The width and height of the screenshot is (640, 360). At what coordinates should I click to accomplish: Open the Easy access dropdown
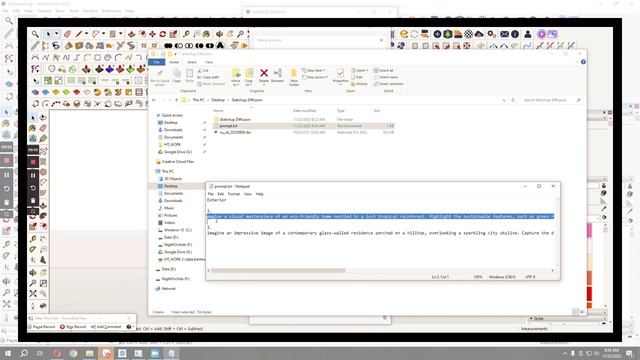click(315, 77)
